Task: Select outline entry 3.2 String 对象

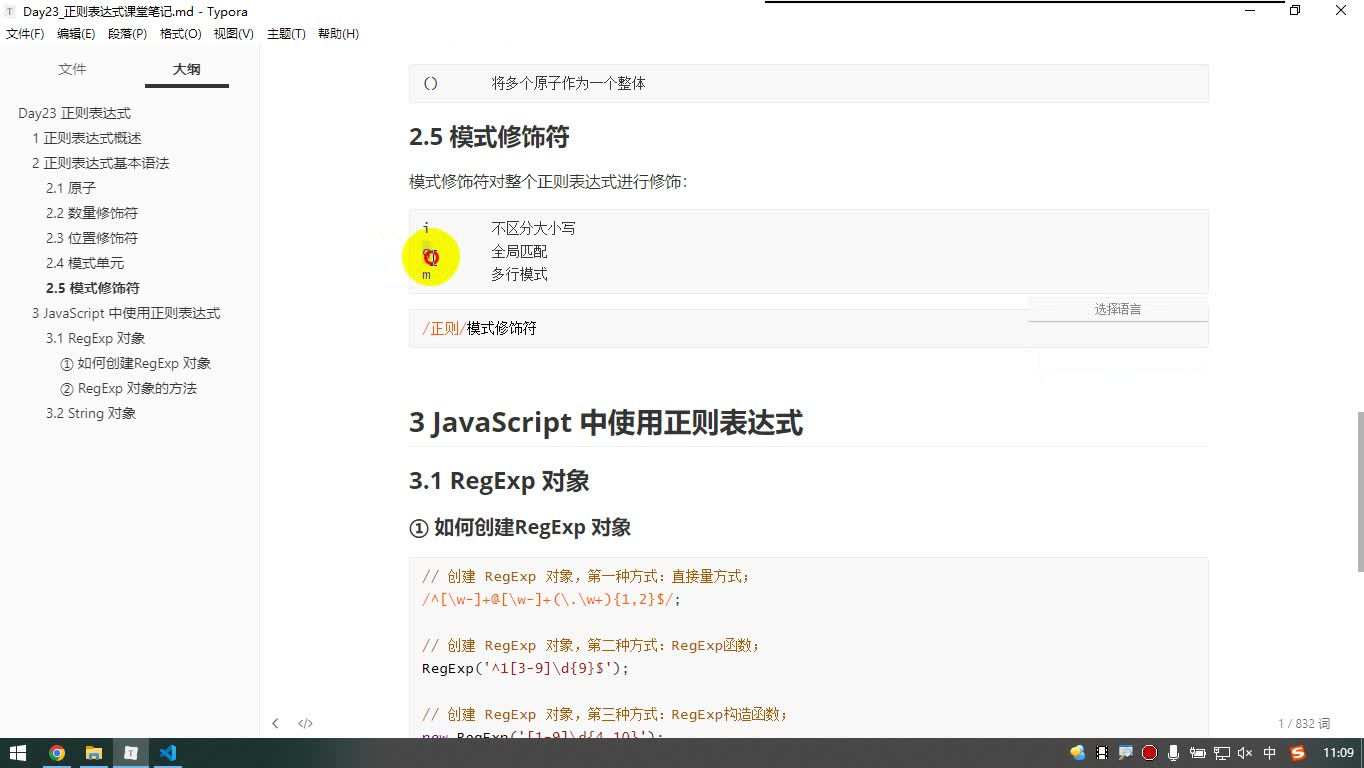Action: (x=91, y=413)
